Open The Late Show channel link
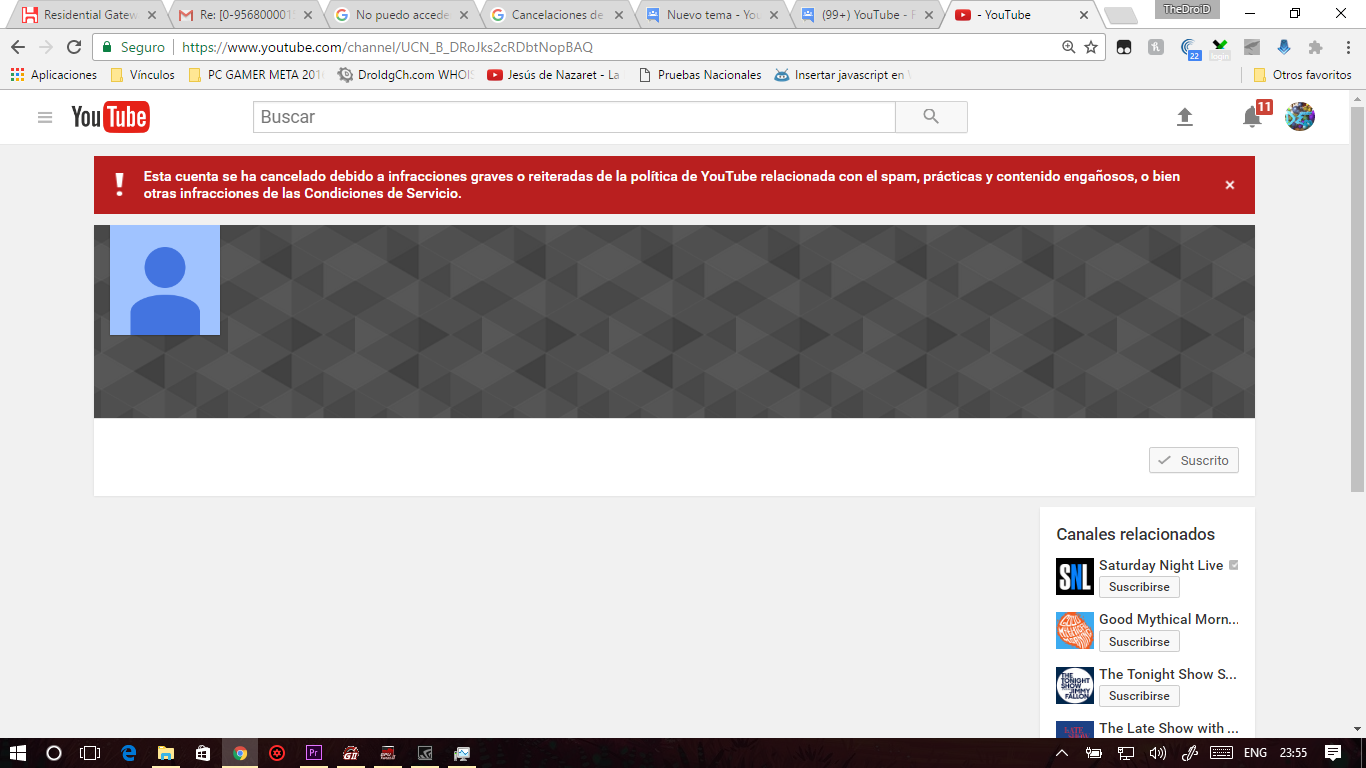The image size is (1366, 768). [1169, 728]
